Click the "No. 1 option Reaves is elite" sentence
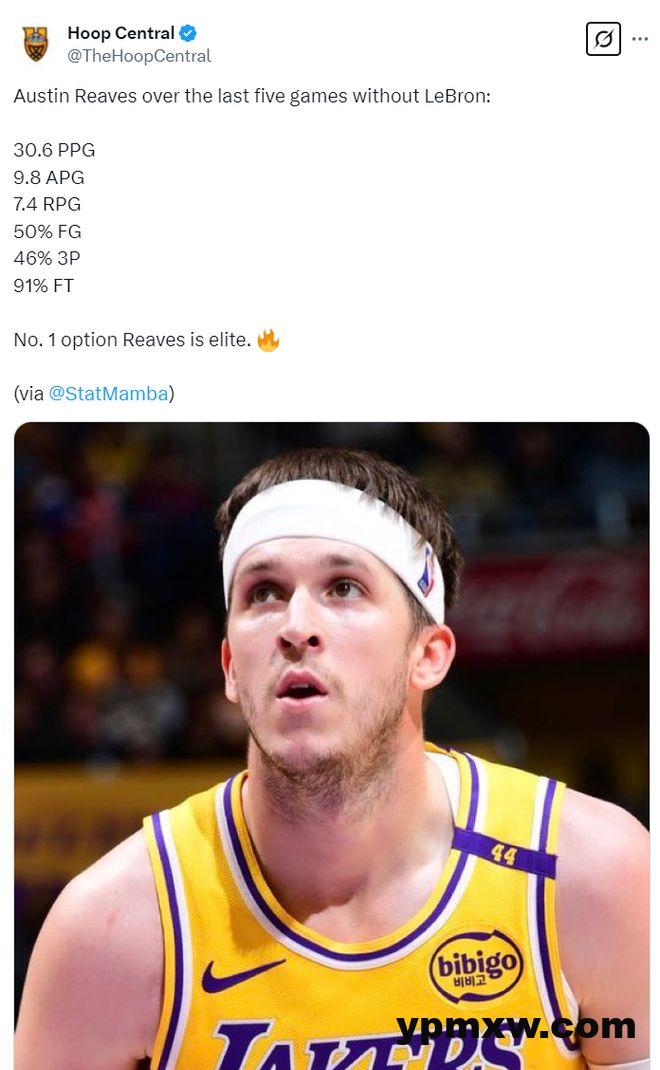The image size is (660, 1070). click(132, 340)
